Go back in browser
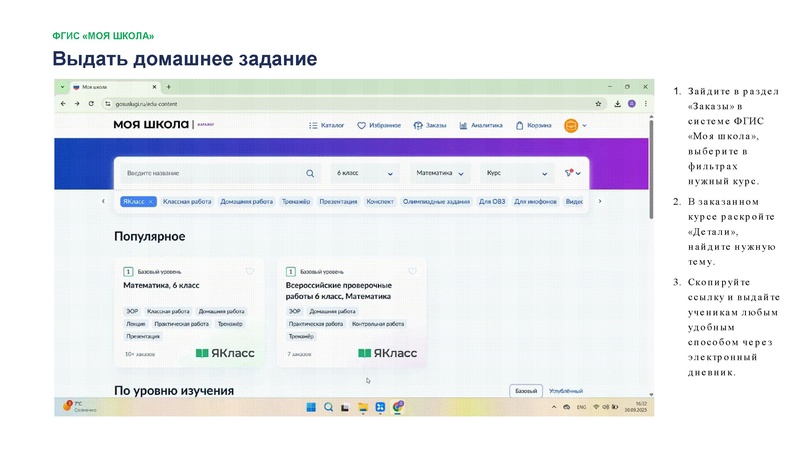 pyautogui.click(x=63, y=104)
